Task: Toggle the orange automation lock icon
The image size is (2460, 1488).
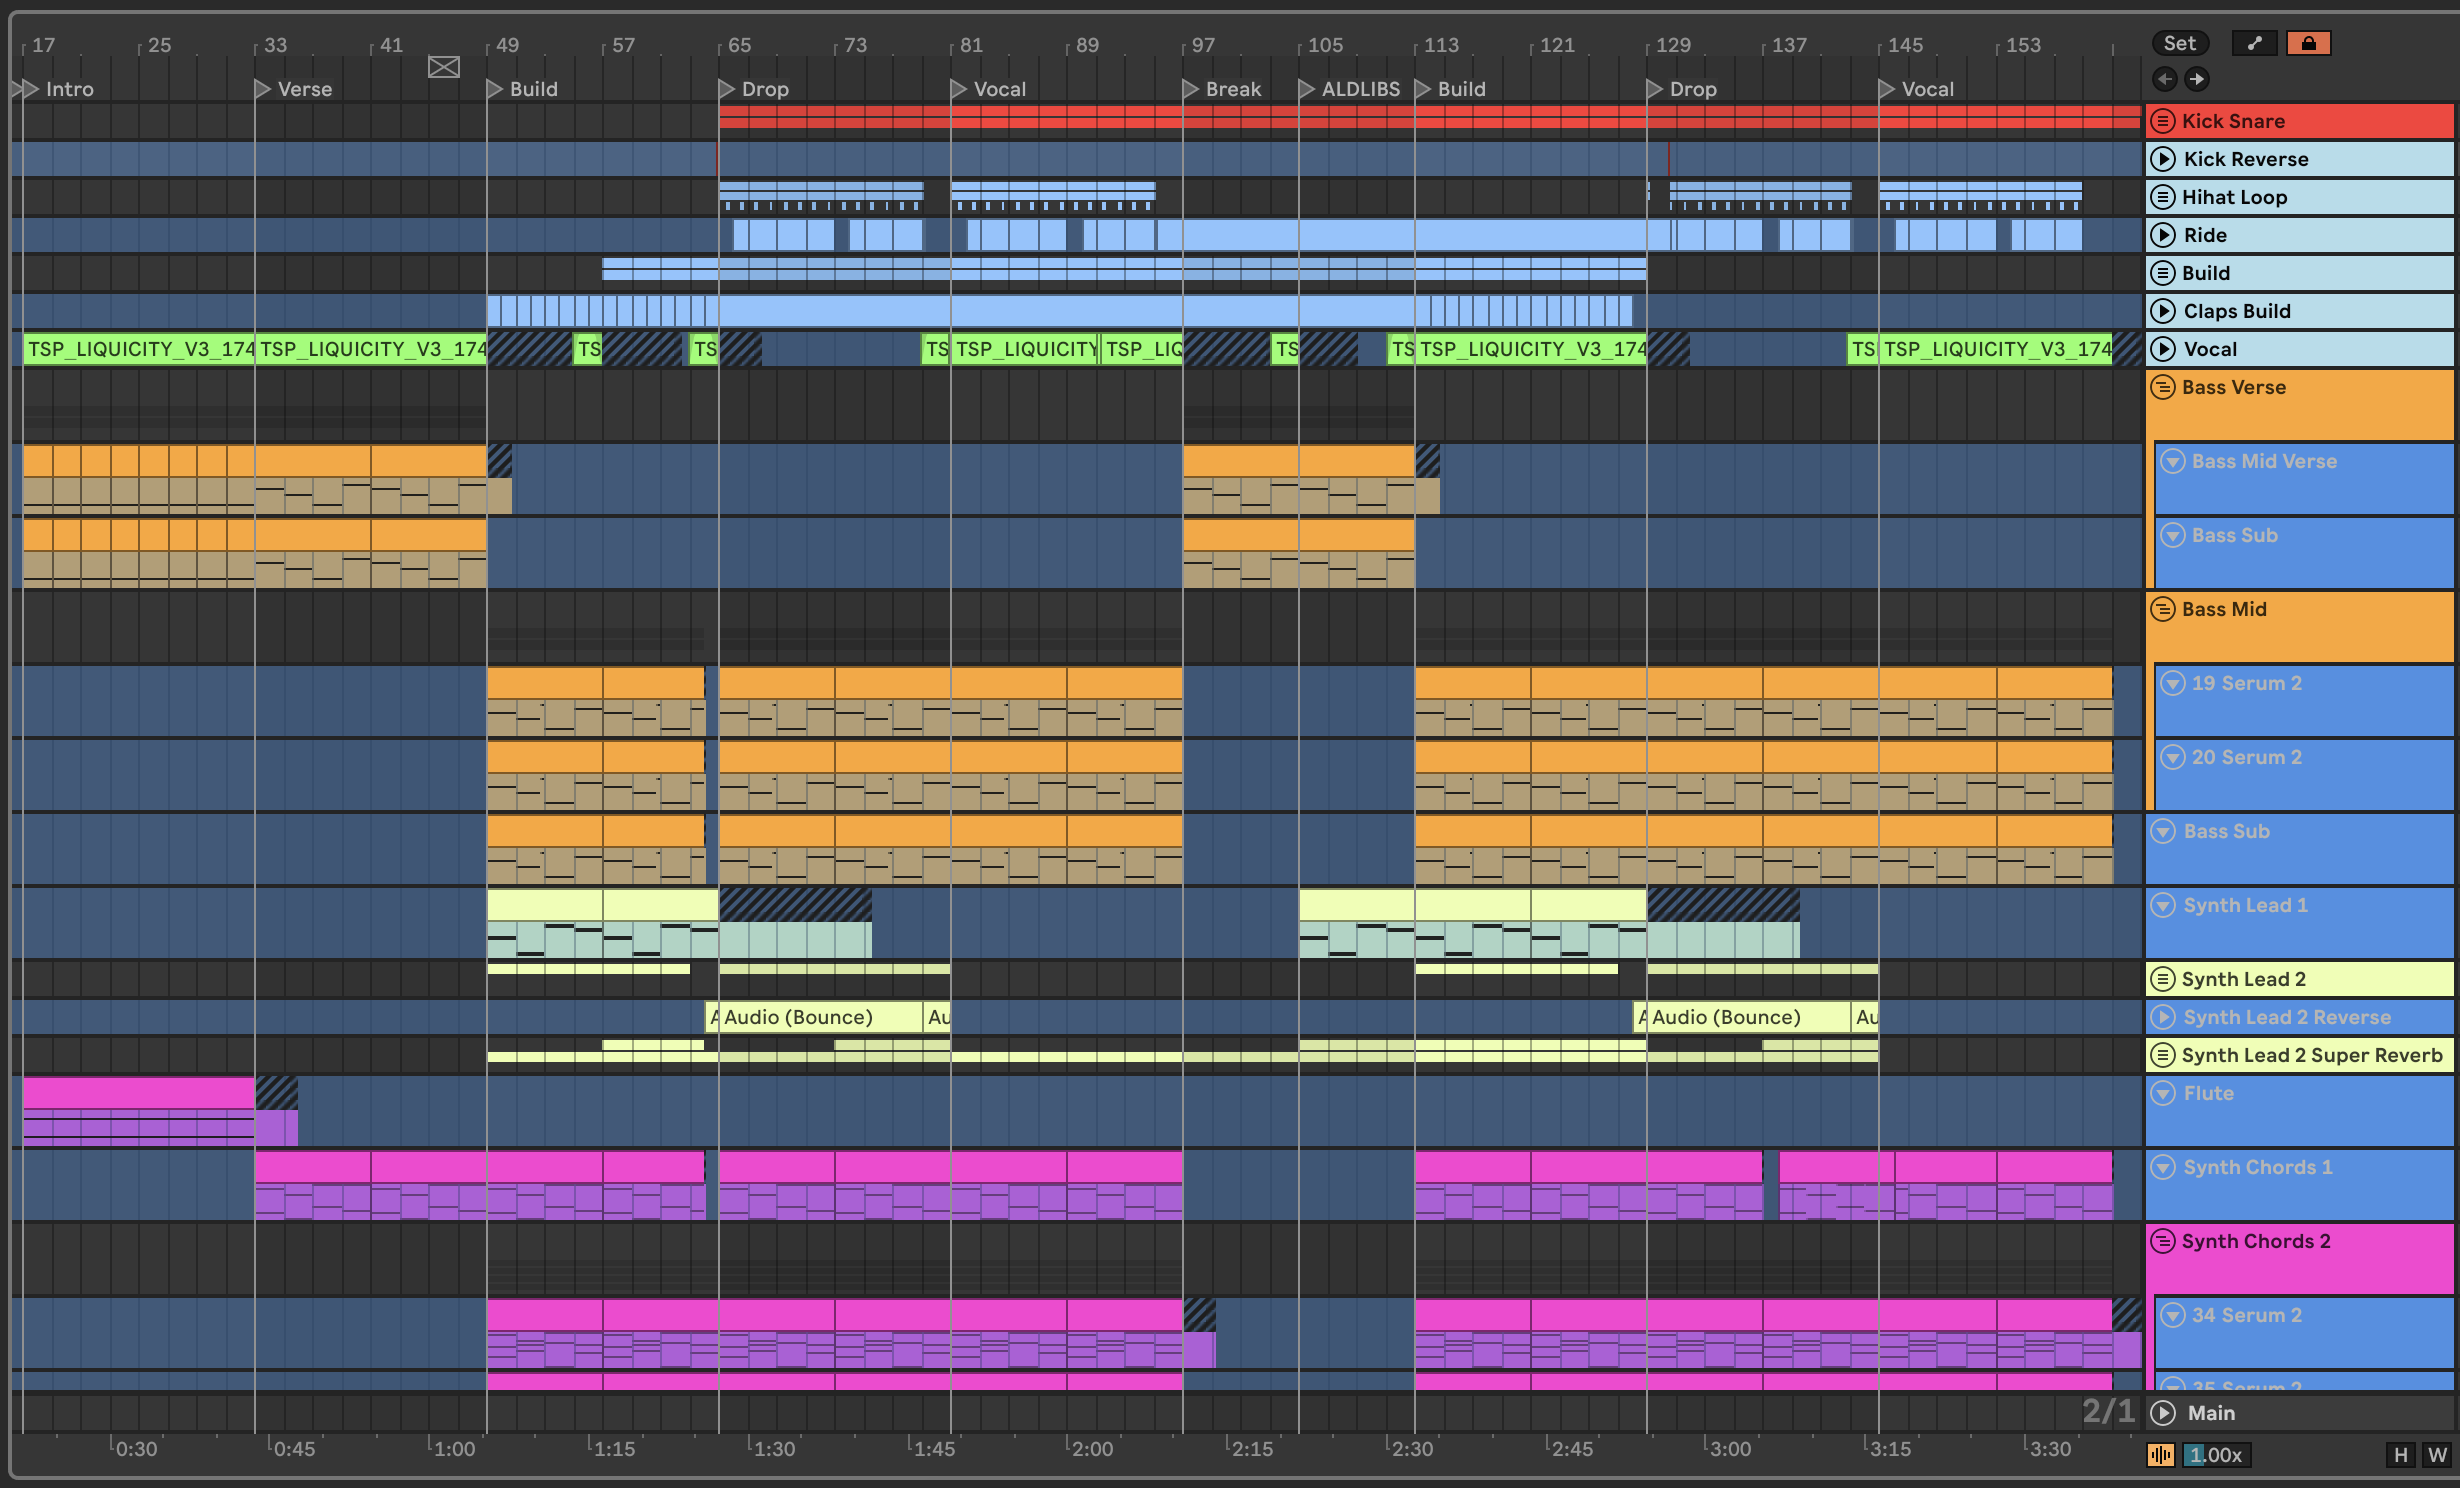Action: [x=2308, y=43]
